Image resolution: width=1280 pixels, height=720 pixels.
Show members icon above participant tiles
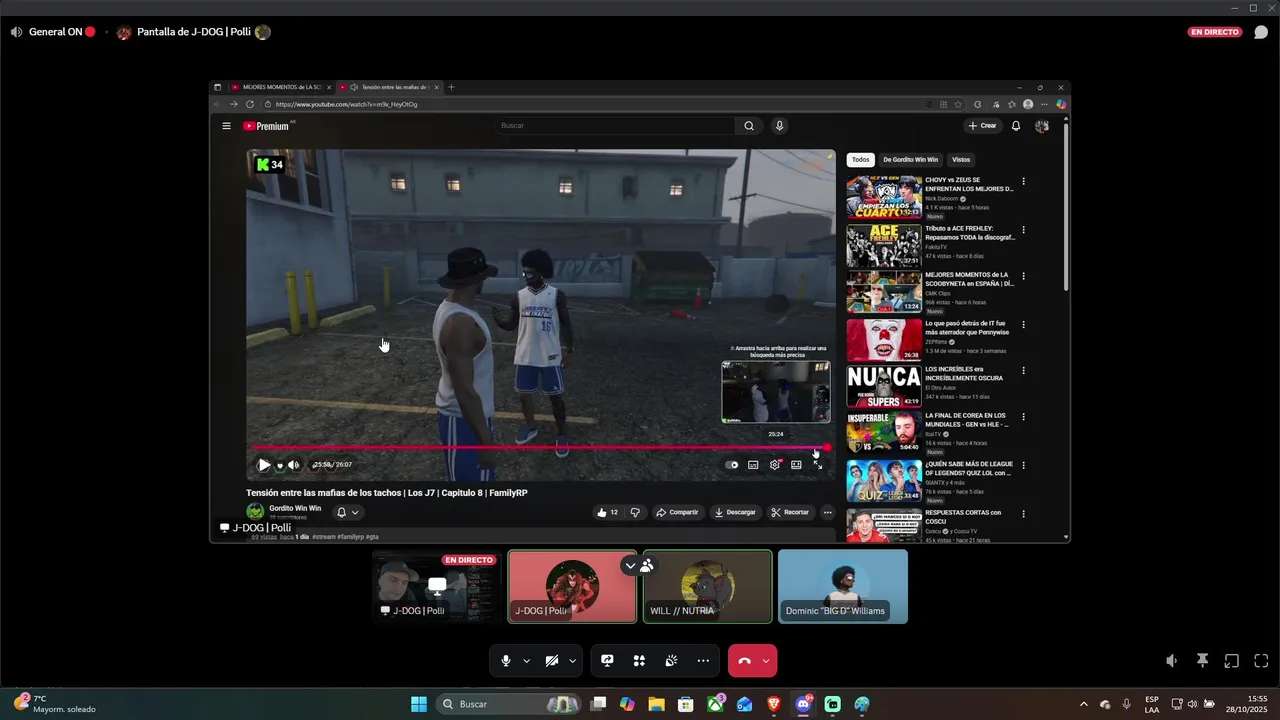[x=647, y=566]
